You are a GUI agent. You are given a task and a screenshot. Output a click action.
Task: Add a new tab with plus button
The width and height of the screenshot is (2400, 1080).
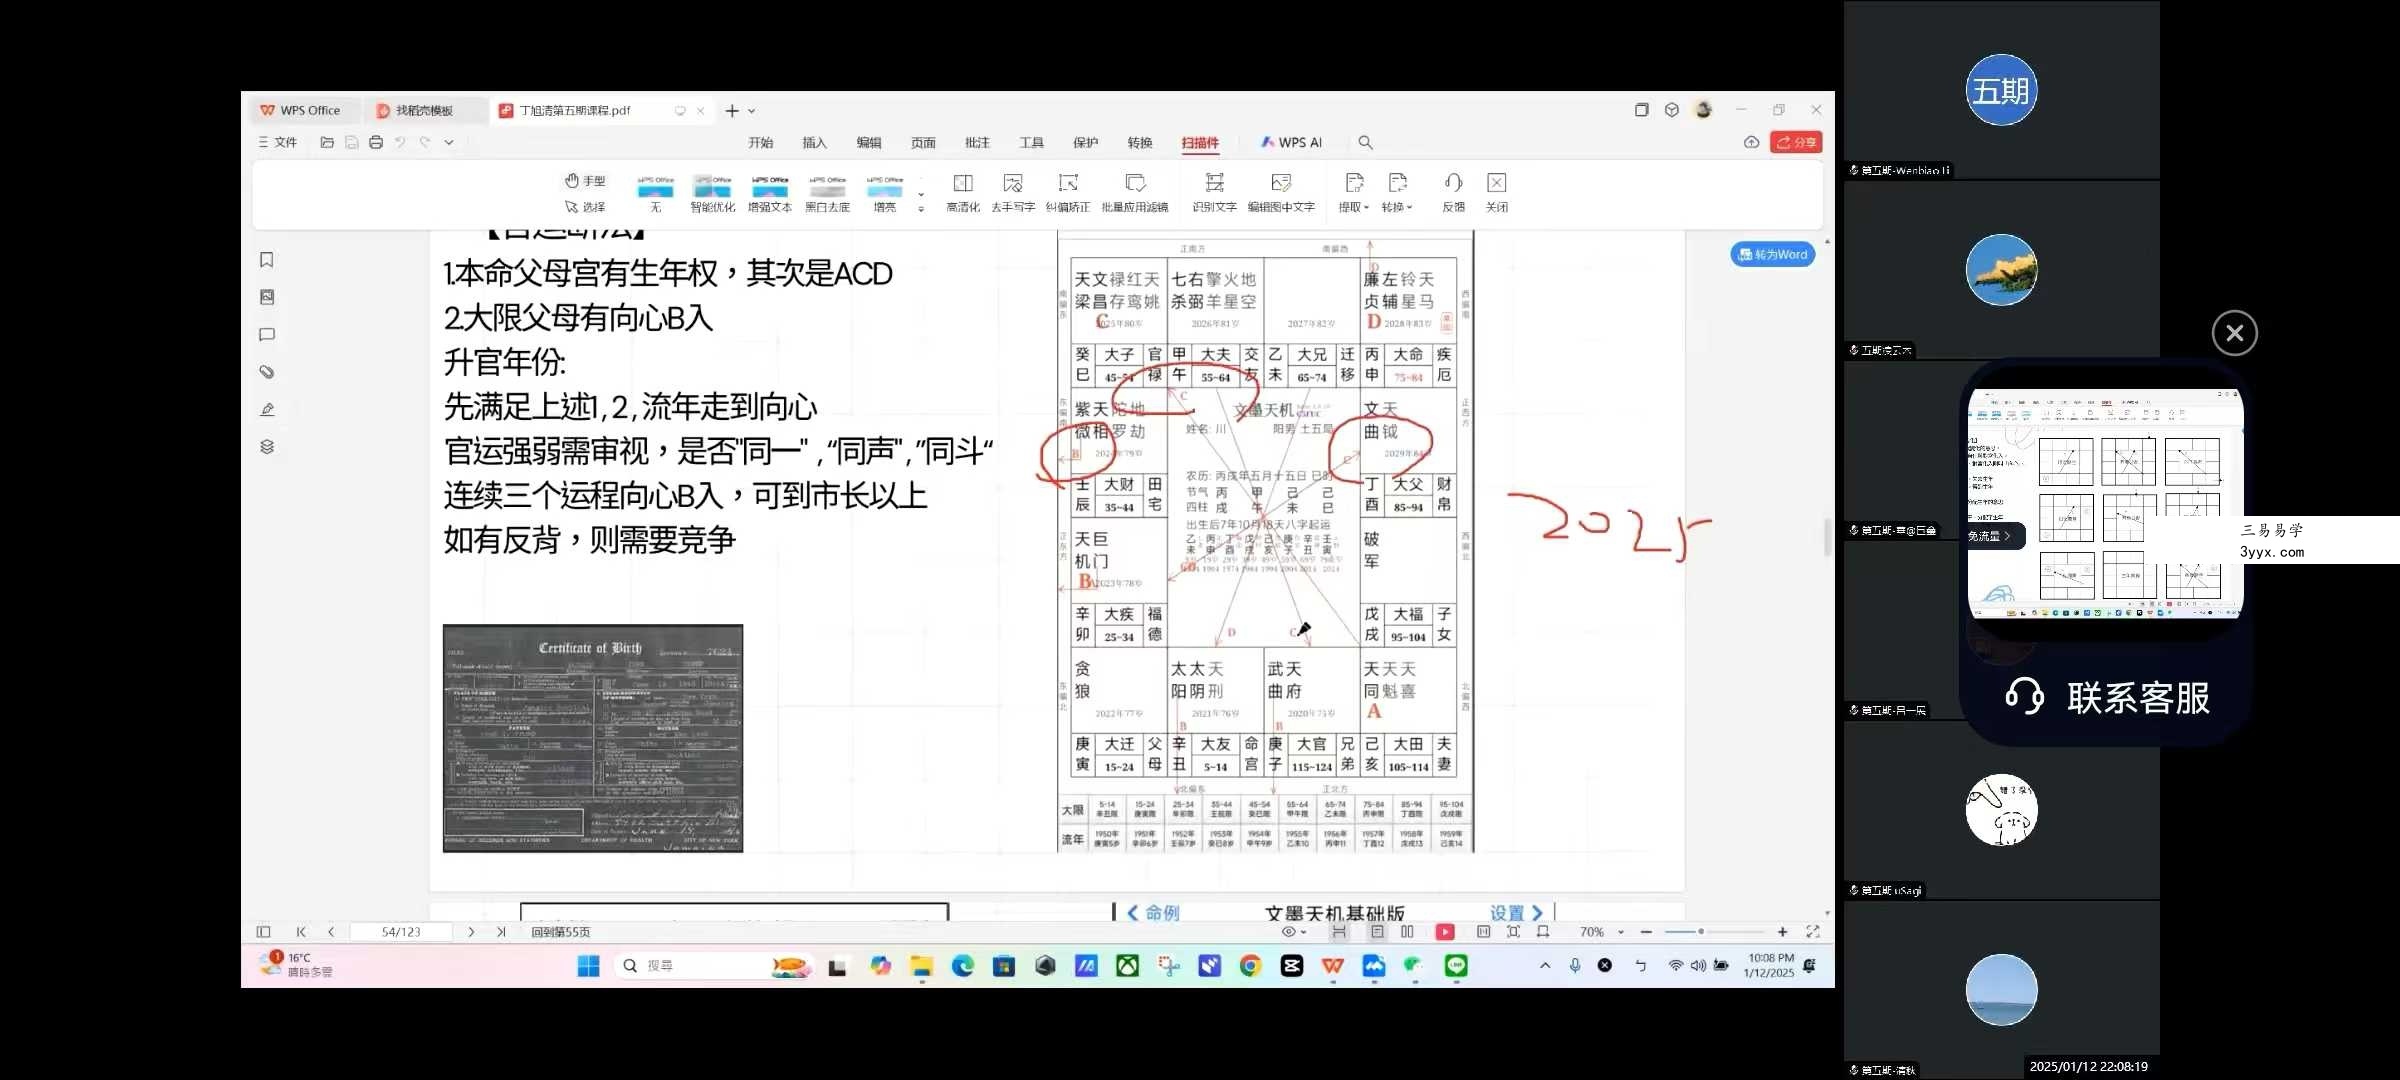tap(732, 111)
